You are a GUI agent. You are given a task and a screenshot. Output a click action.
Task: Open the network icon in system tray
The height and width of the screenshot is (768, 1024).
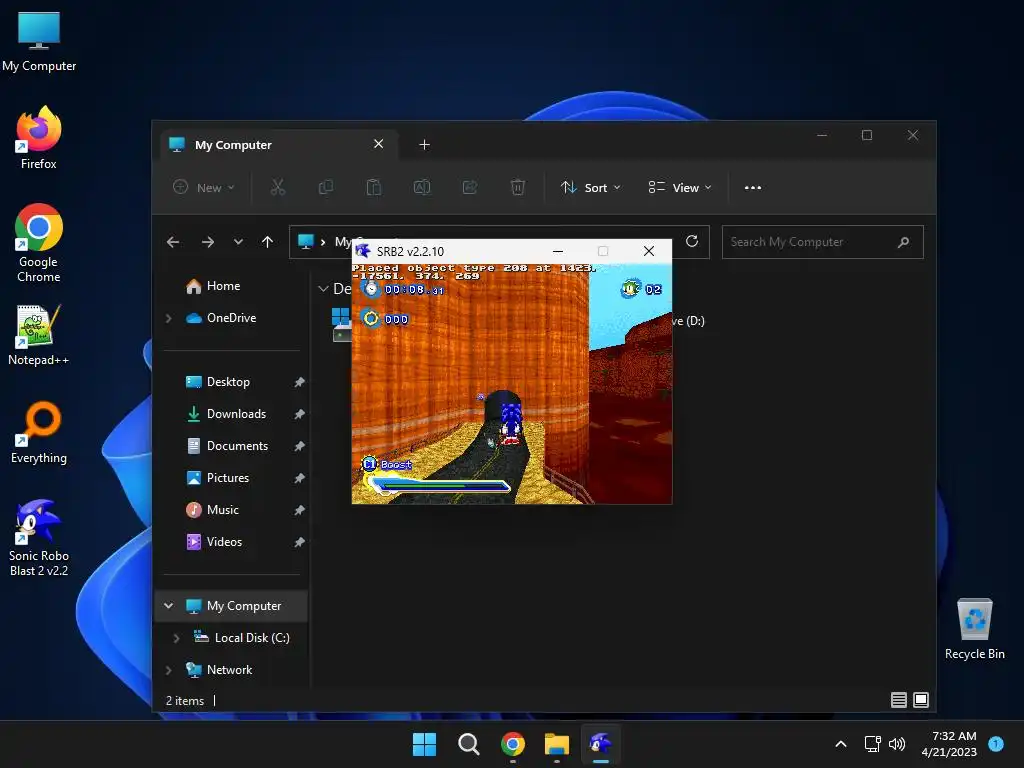[x=872, y=744]
